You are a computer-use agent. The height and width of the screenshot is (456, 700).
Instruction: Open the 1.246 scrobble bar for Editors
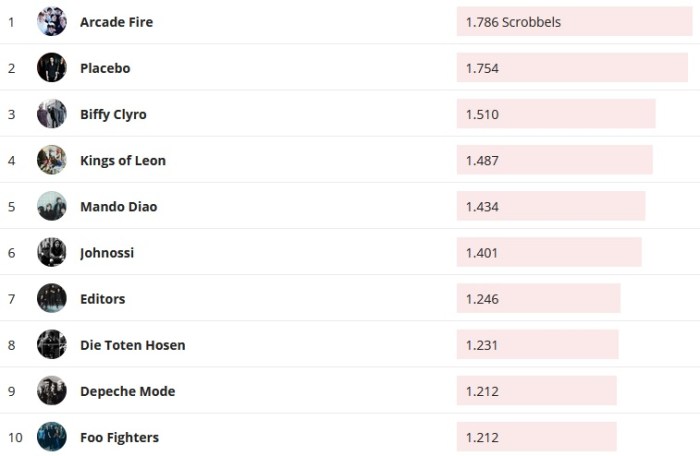point(538,298)
